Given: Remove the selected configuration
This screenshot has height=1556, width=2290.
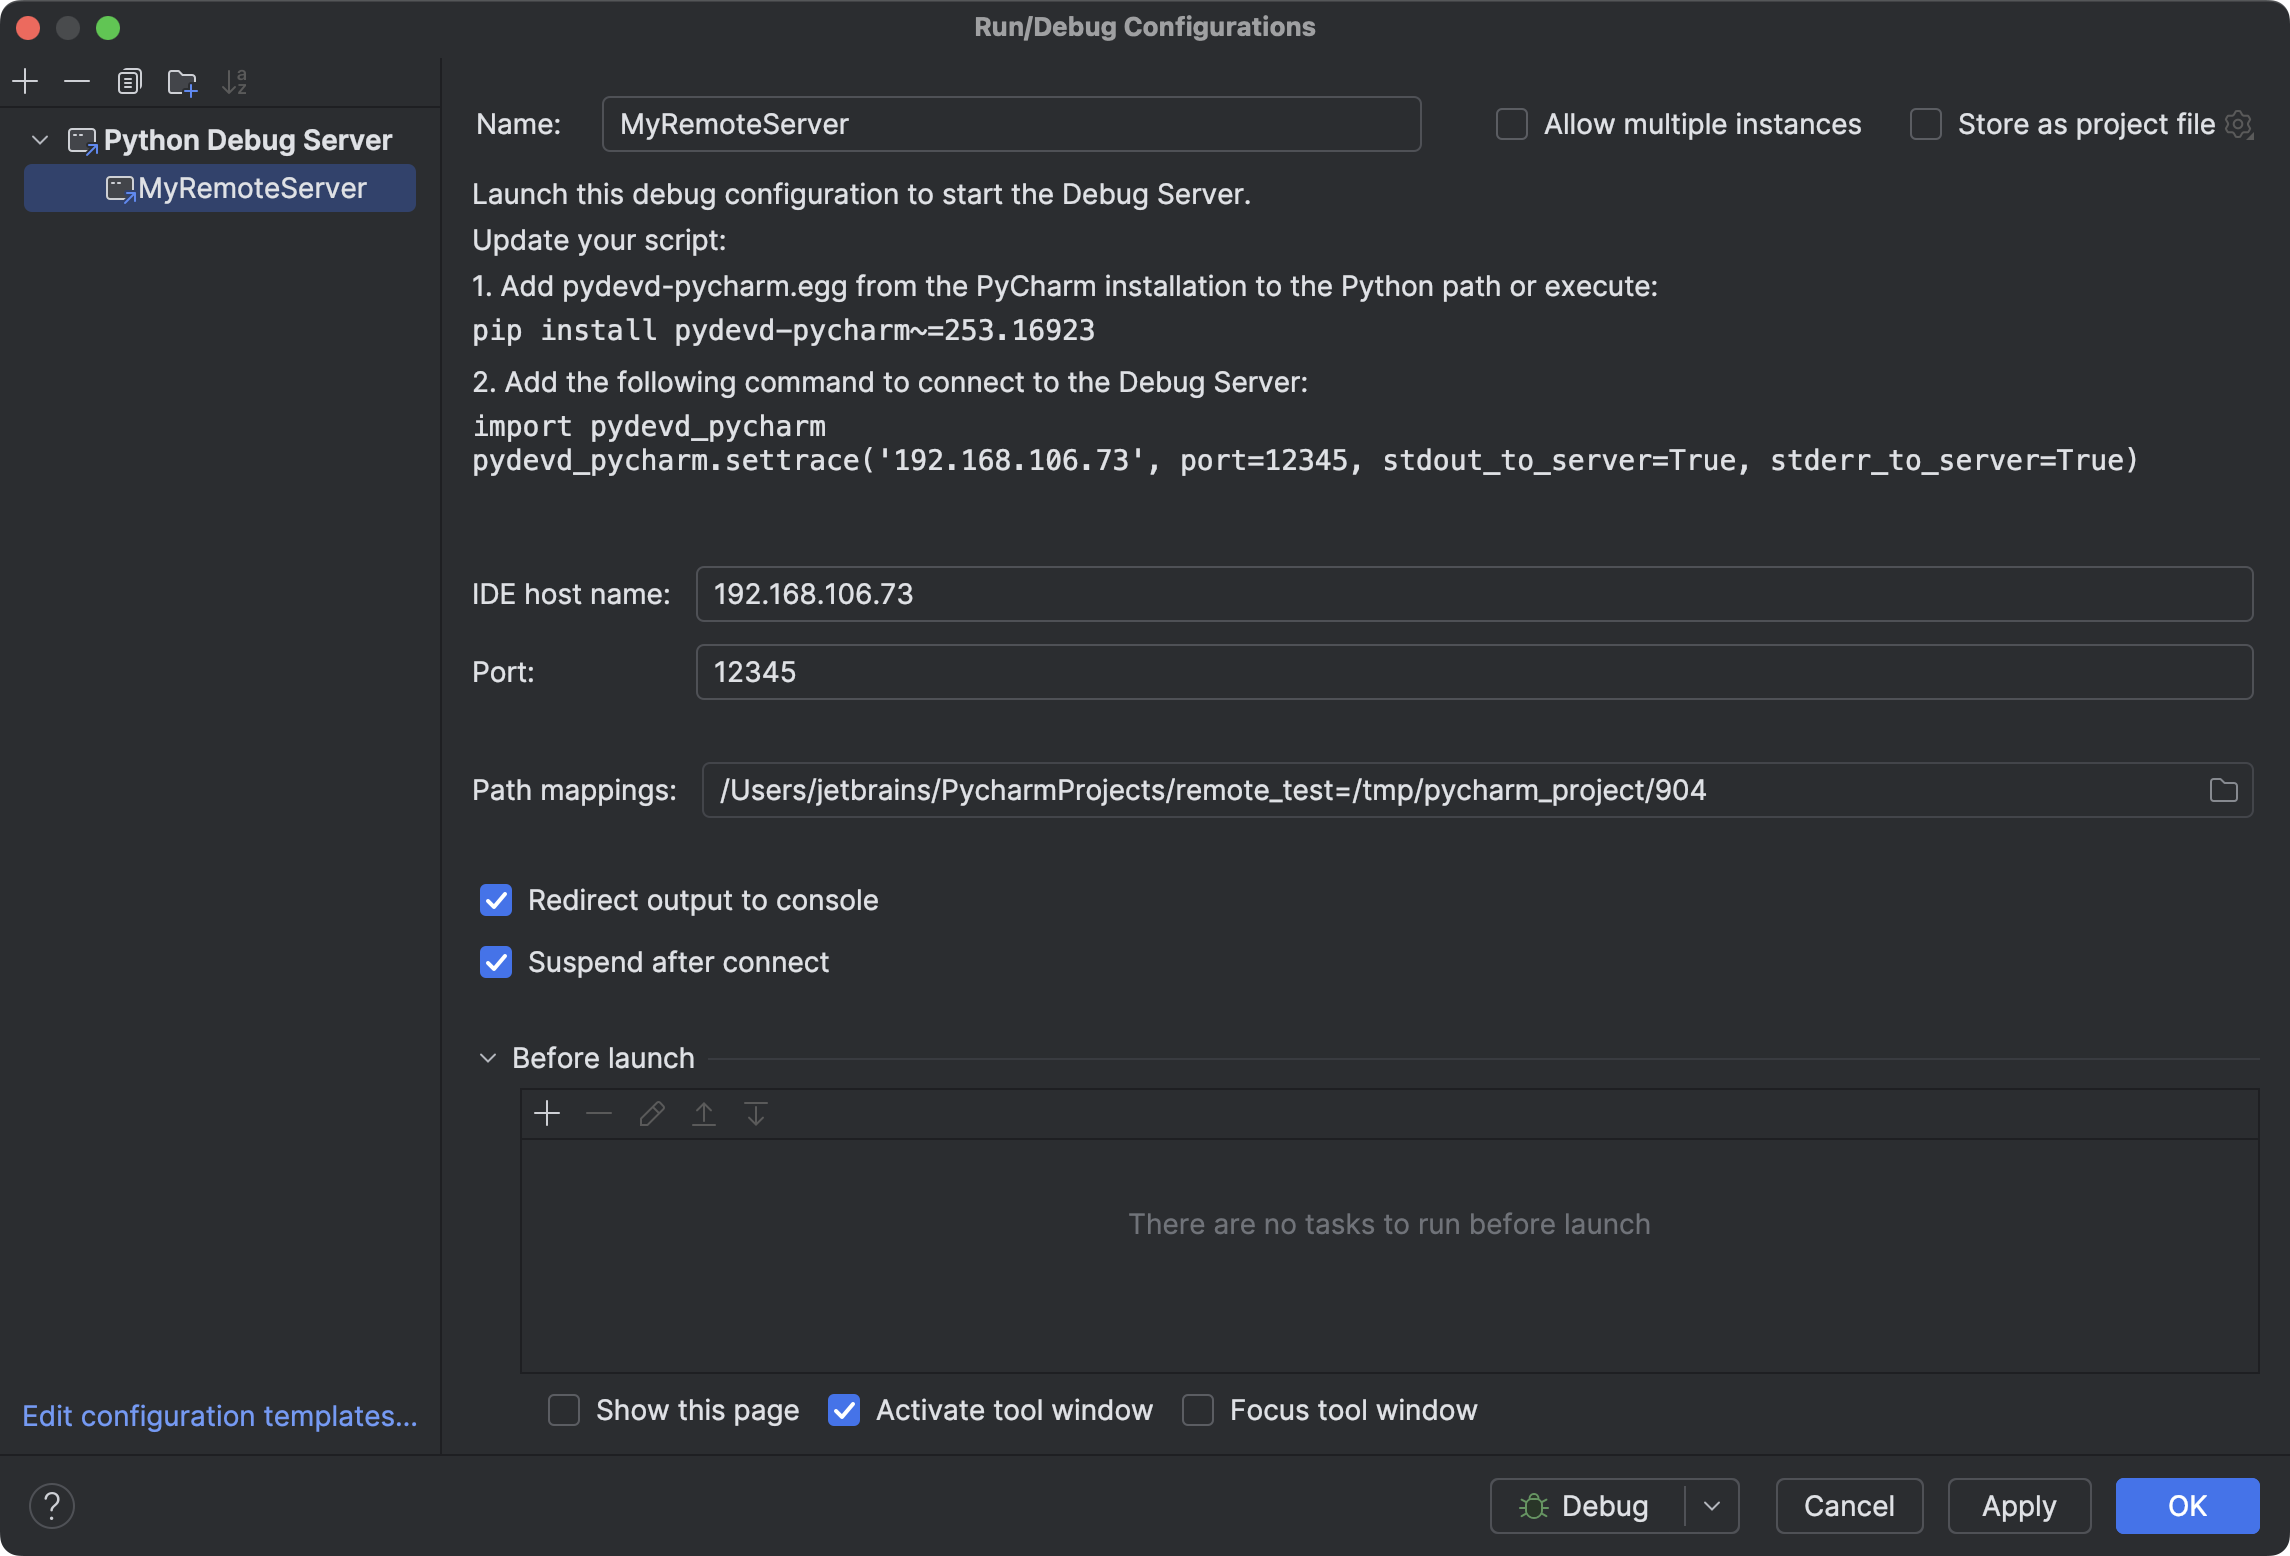Looking at the screenshot, I should pos(77,81).
